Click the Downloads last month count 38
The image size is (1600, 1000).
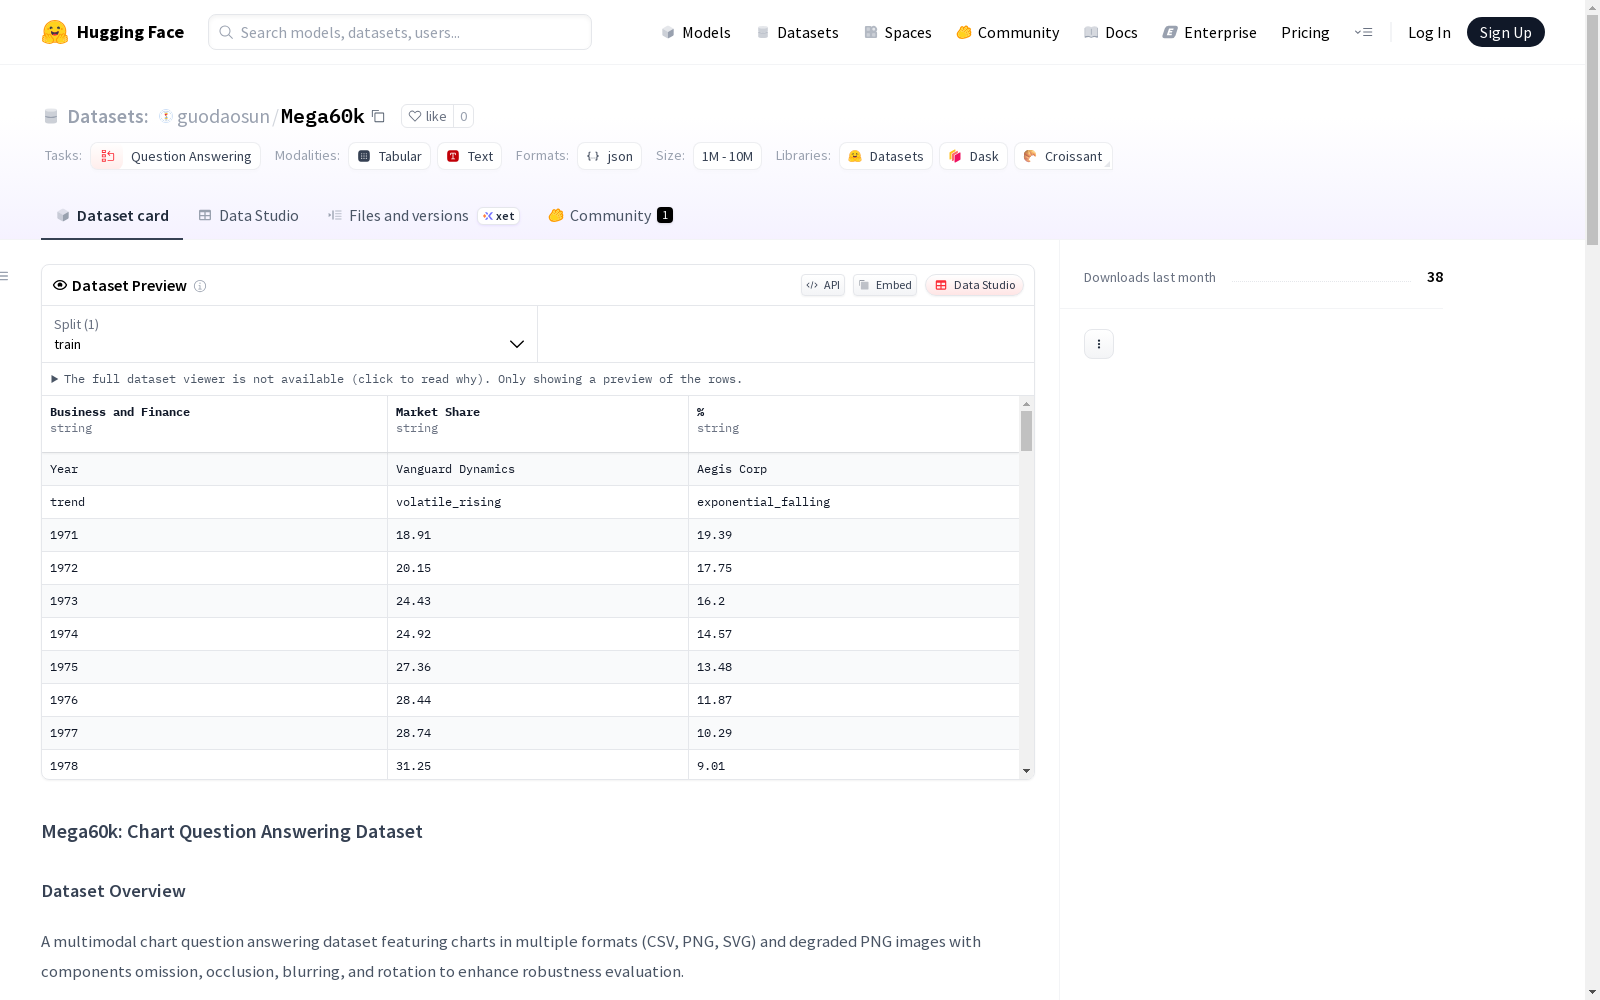(x=1435, y=277)
